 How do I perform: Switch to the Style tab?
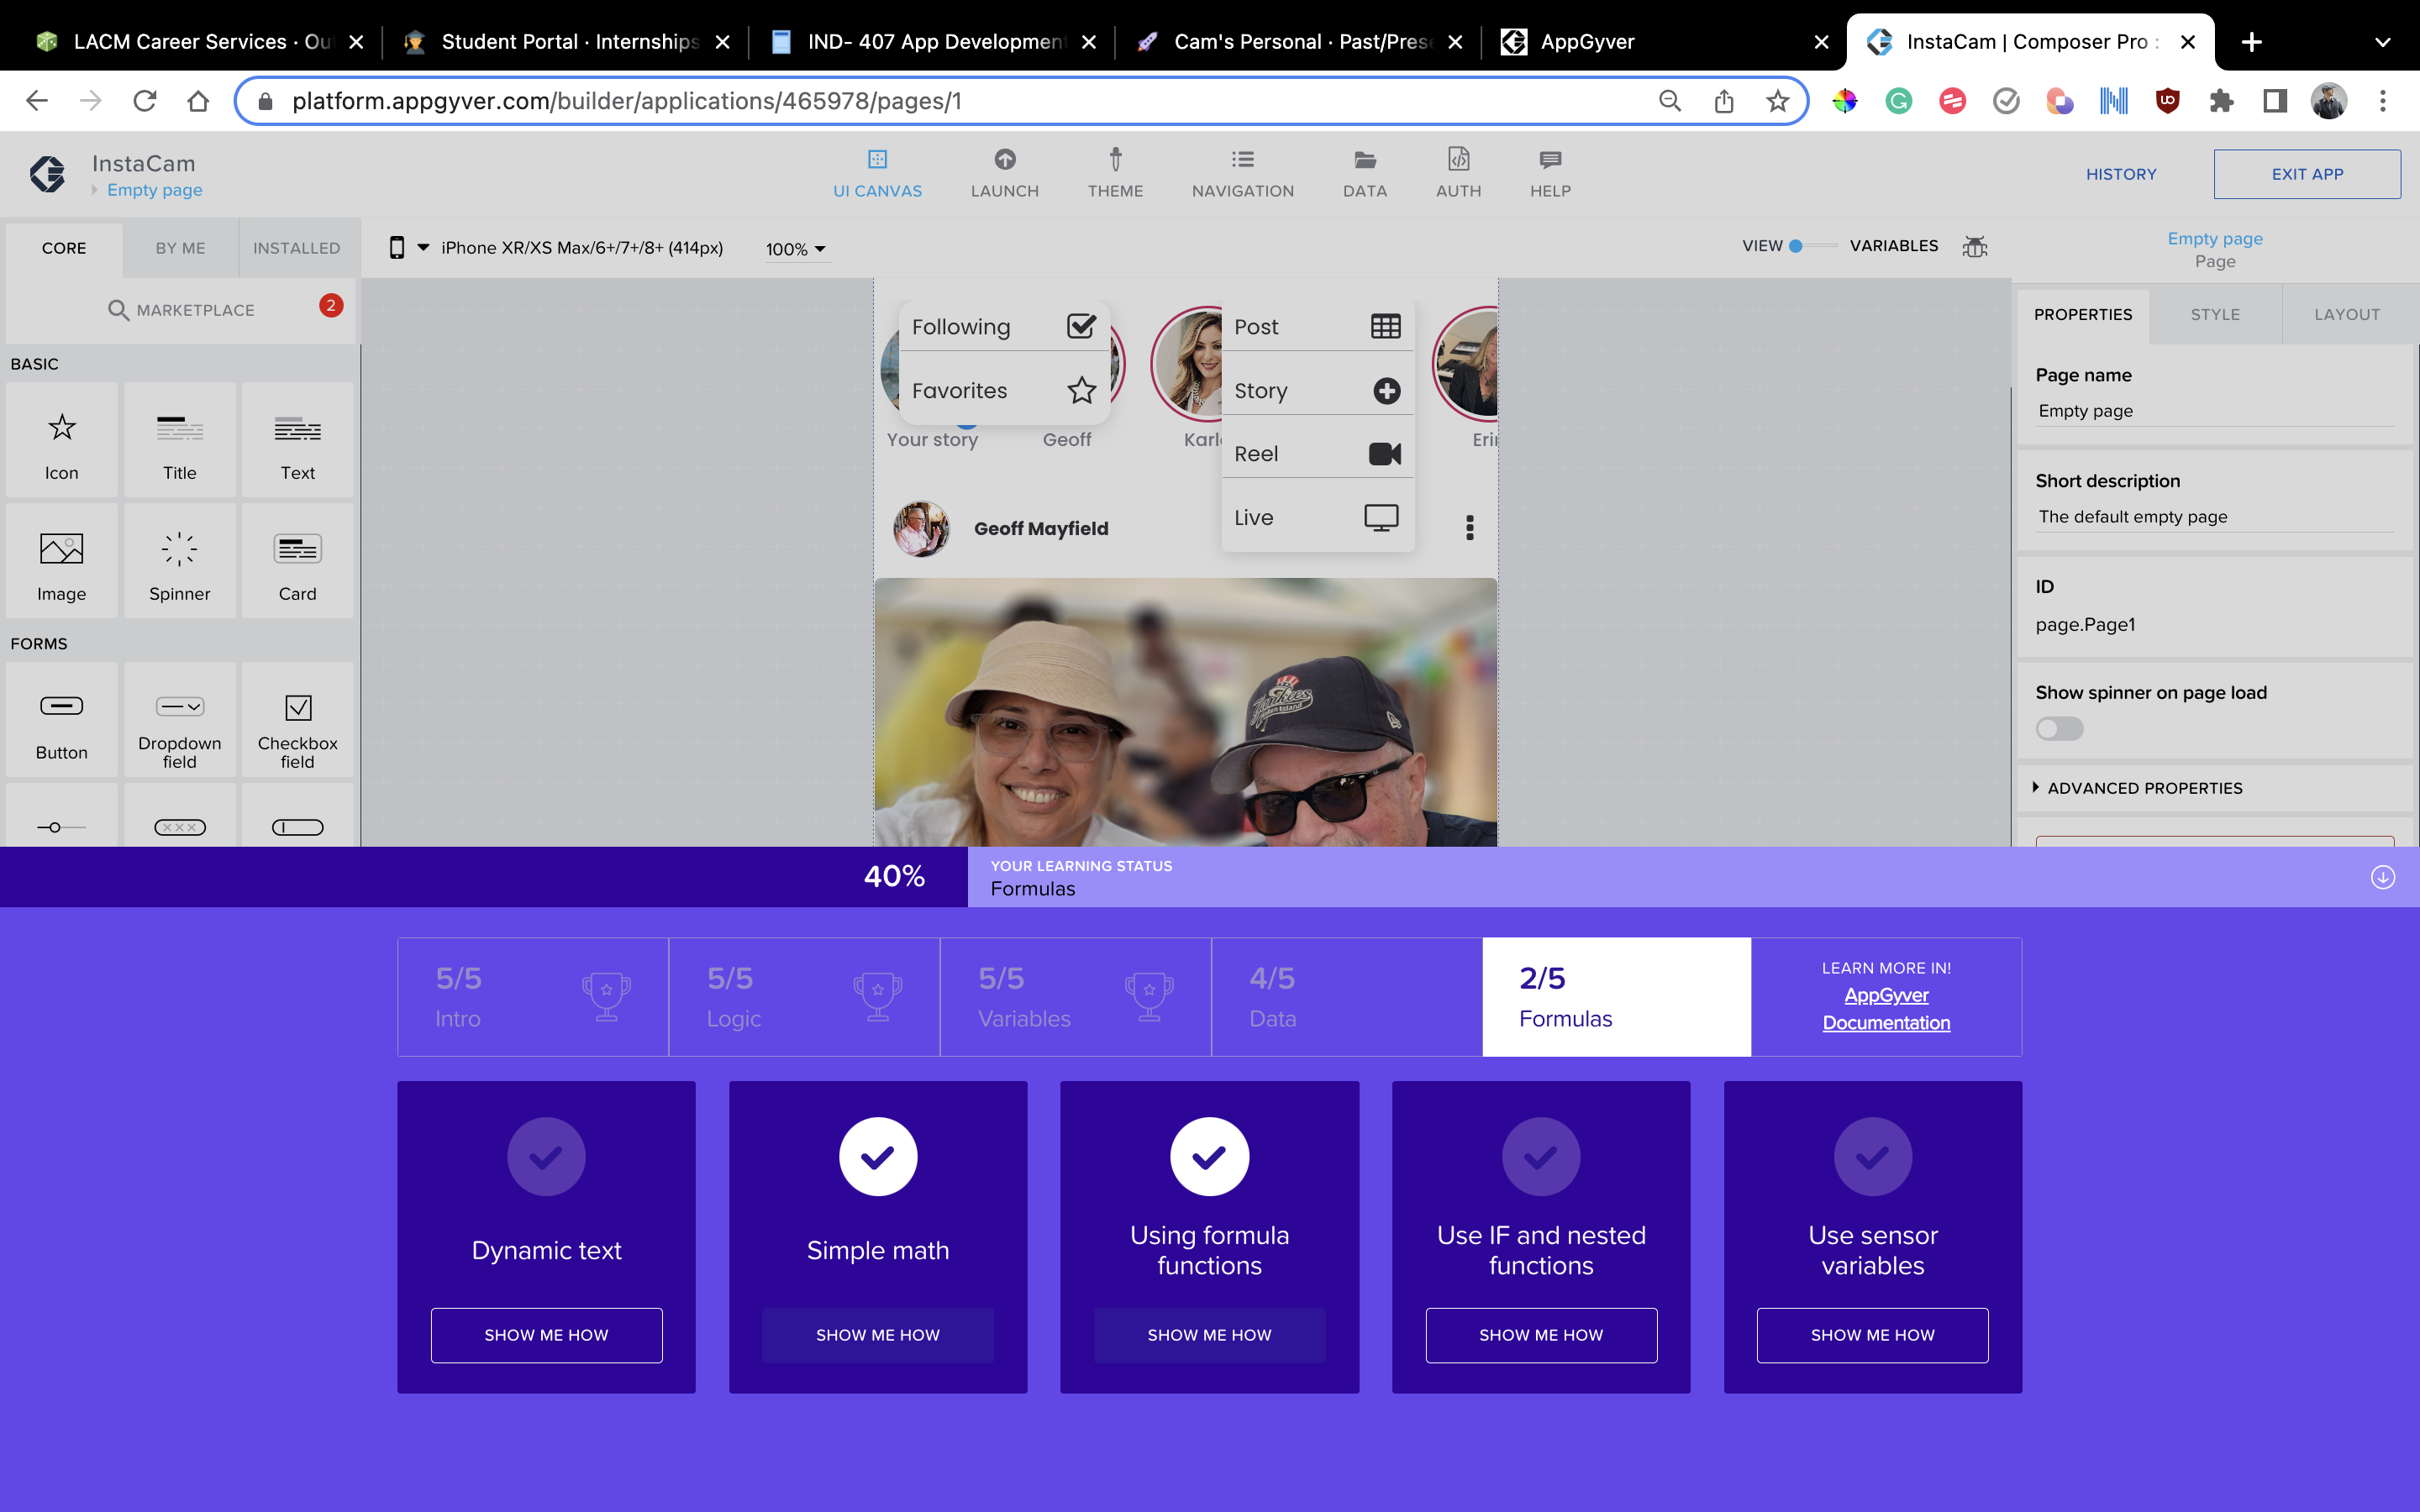point(2214,314)
